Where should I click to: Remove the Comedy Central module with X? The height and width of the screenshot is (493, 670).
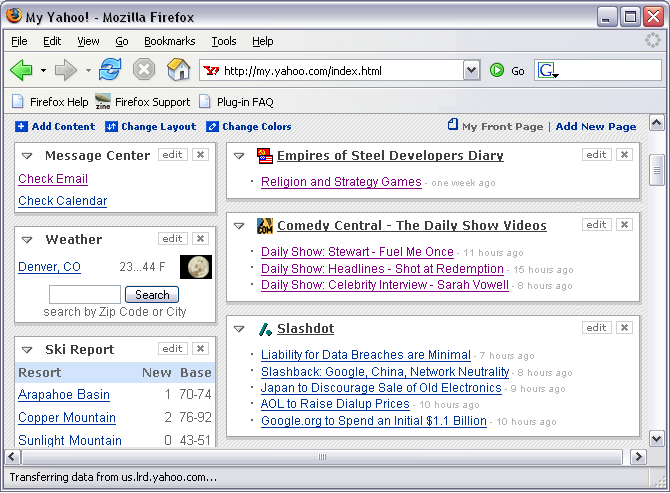click(x=624, y=225)
